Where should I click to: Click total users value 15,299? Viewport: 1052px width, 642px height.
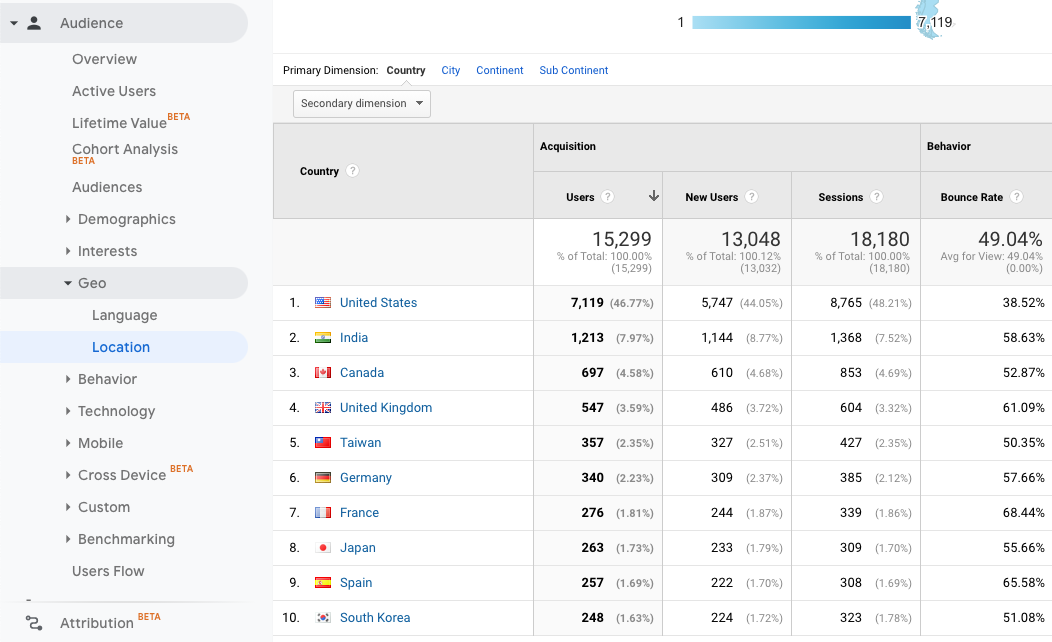coord(622,239)
